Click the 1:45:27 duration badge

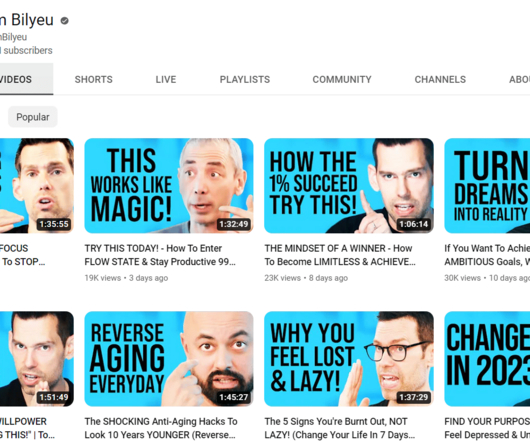pyautogui.click(x=234, y=397)
